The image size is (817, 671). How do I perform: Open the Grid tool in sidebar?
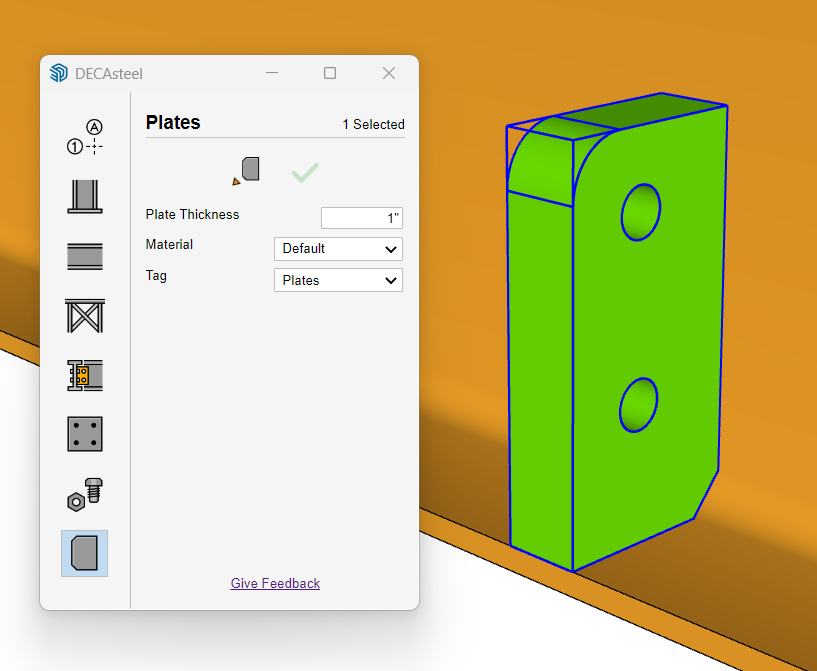(85, 138)
